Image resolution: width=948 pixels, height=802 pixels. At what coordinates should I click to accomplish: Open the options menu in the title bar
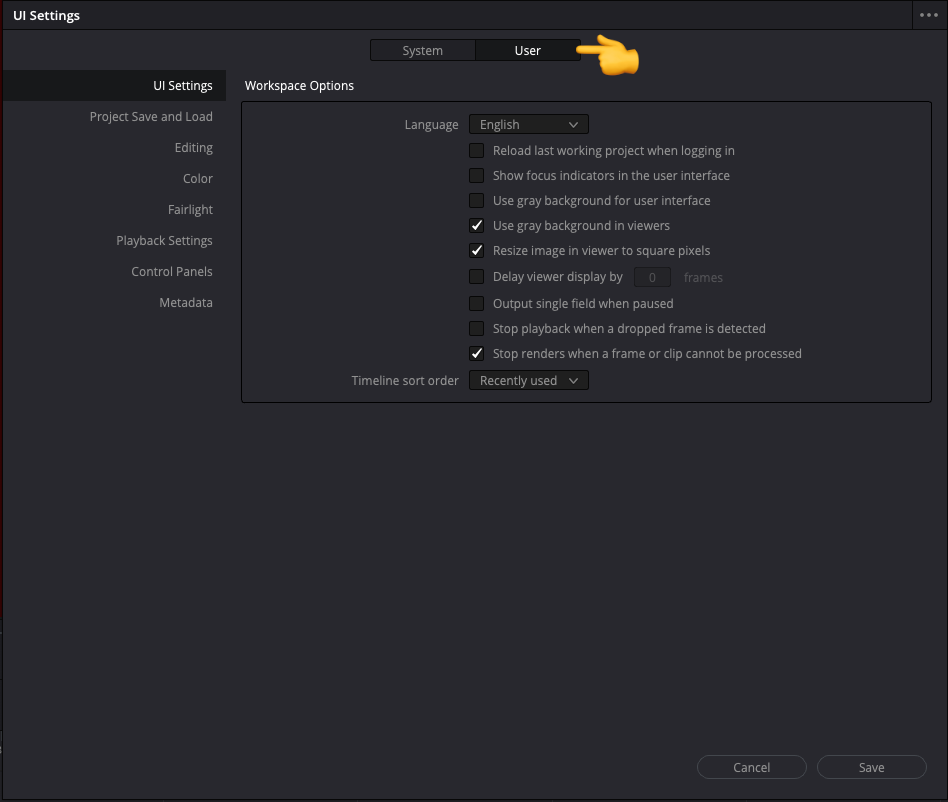(928, 15)
